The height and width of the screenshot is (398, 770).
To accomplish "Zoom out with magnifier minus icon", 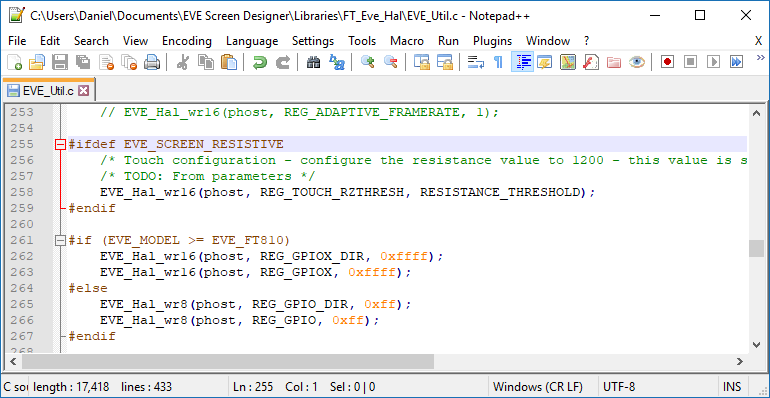I will 390,62.
